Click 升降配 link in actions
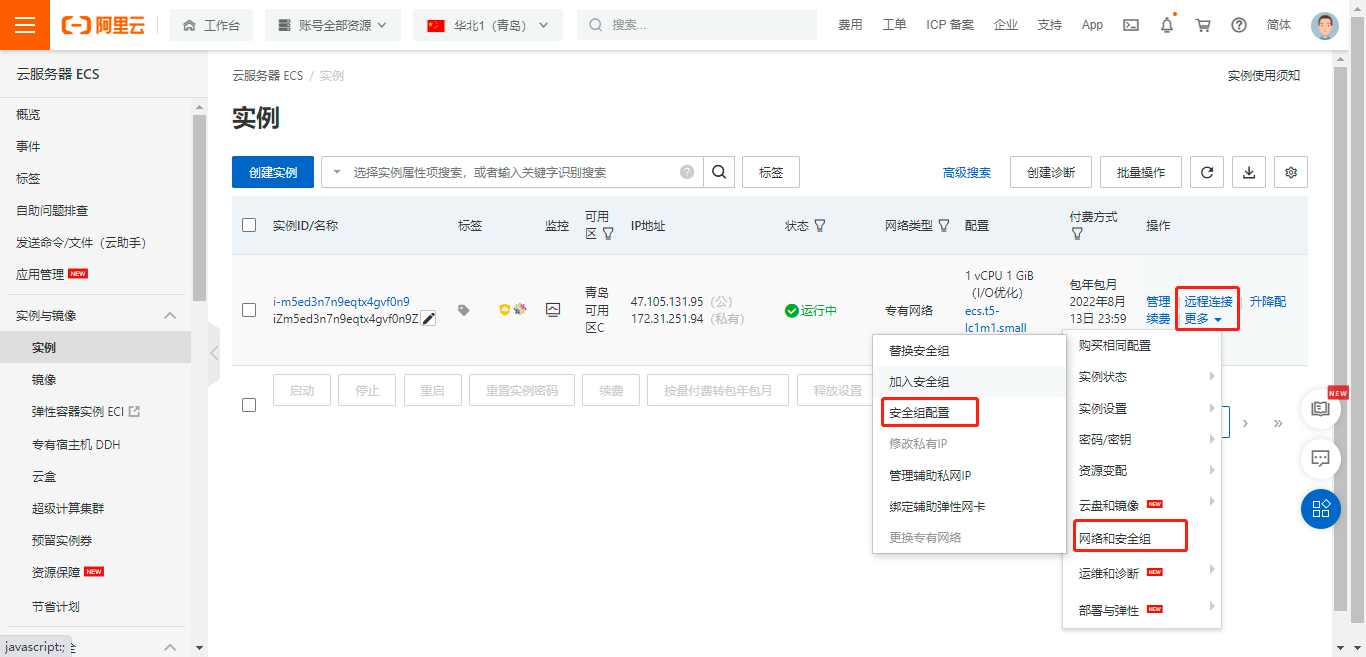This screenshot has width=1366, height=657. [1268, 301]
